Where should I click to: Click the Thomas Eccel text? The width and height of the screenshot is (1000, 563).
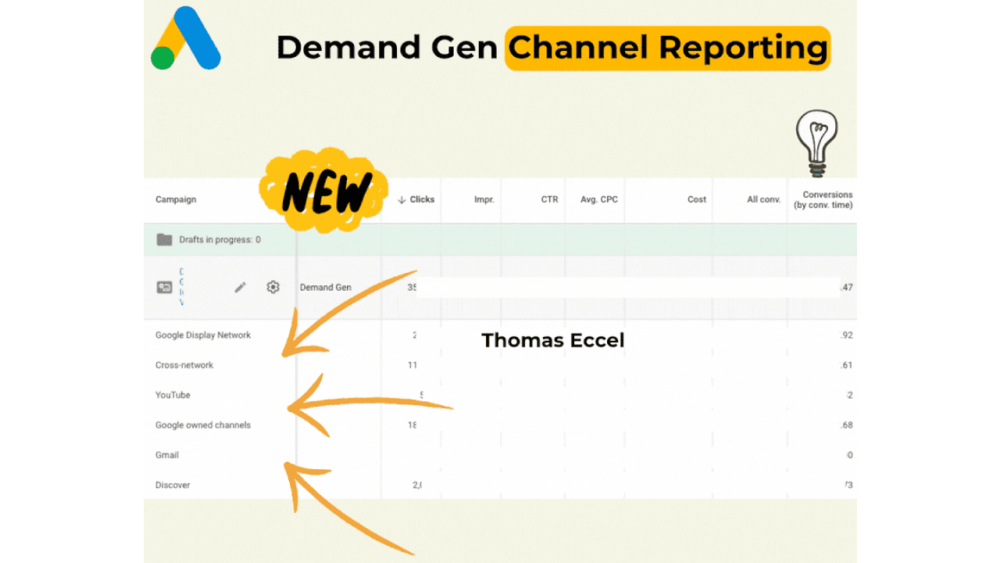click(x=553, y=340)
